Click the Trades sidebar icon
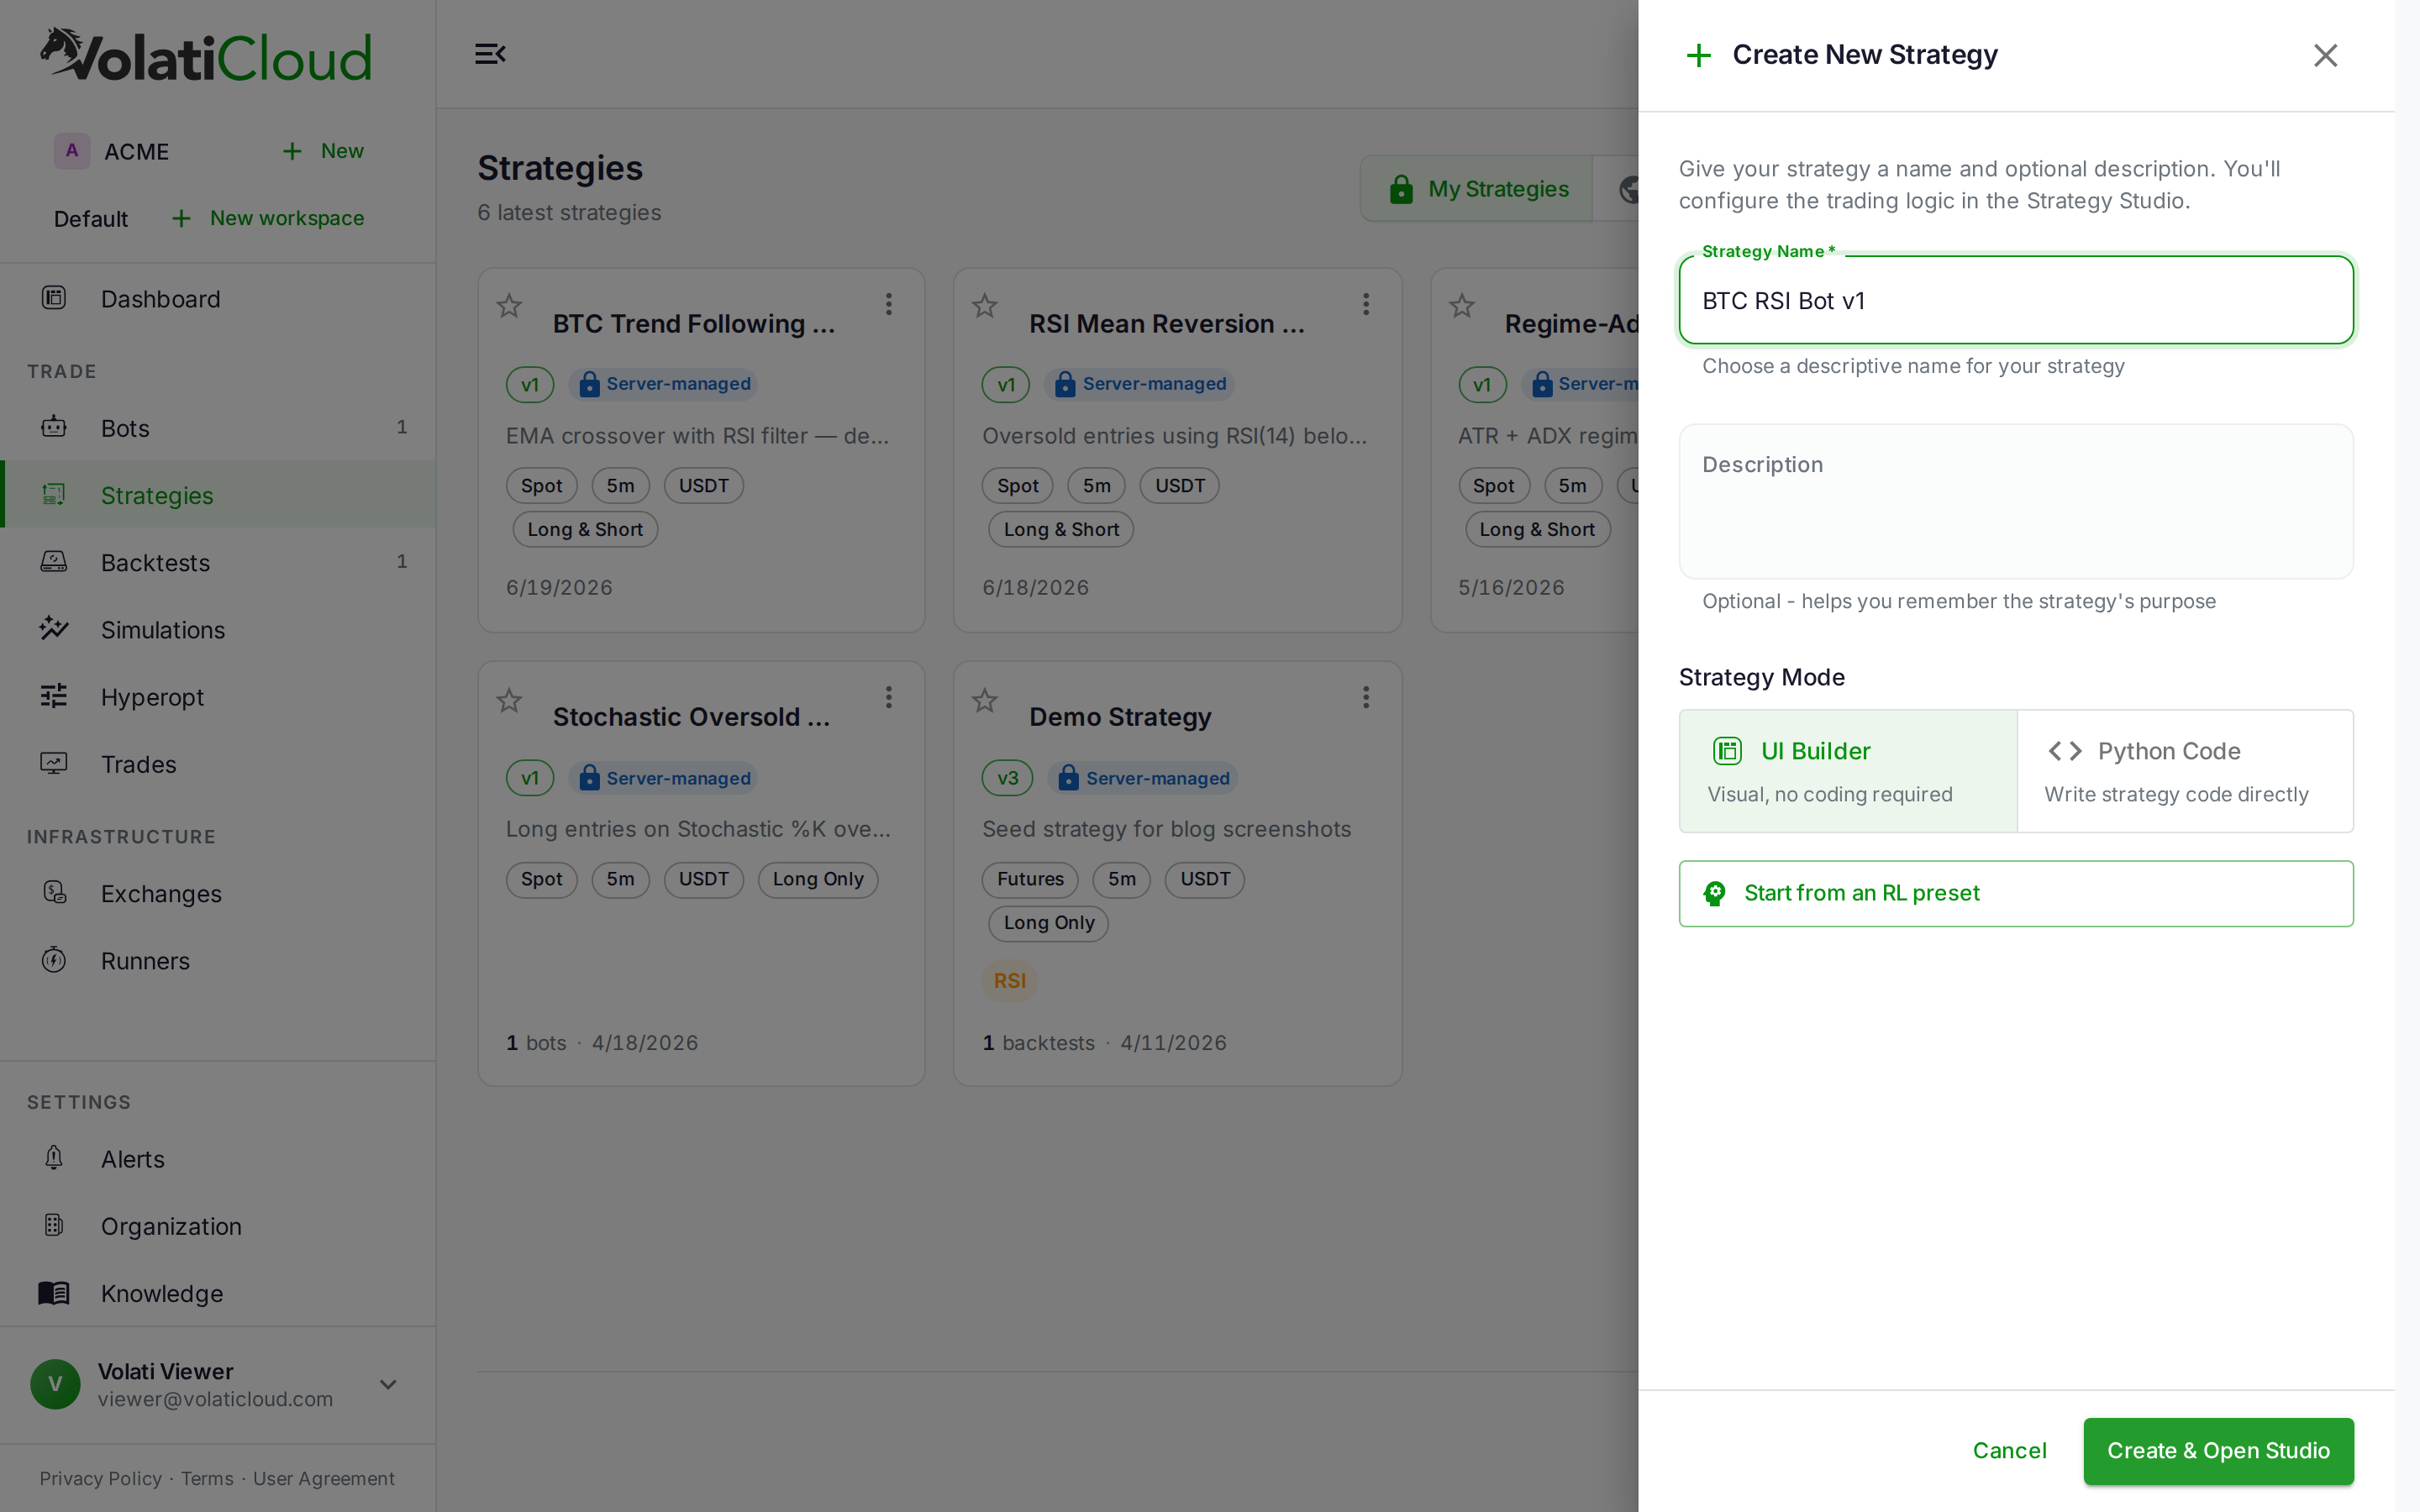 click(x=54, y=764)
